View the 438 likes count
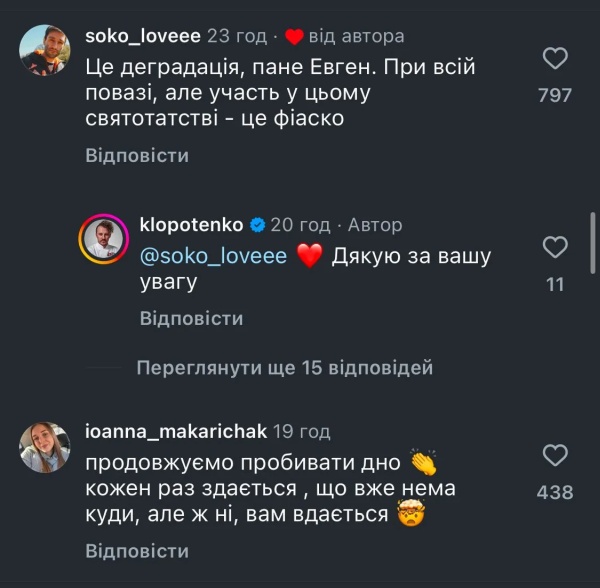The image size is (600, 588). click(x=555, y=492)
